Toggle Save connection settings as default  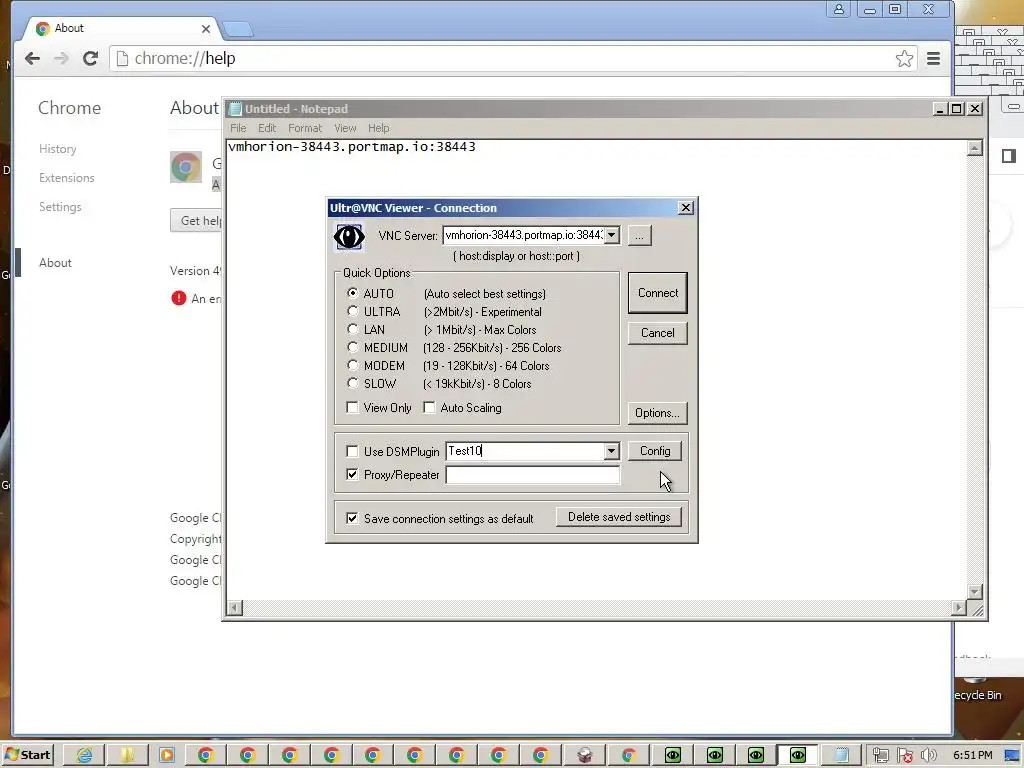coord(353,519)
